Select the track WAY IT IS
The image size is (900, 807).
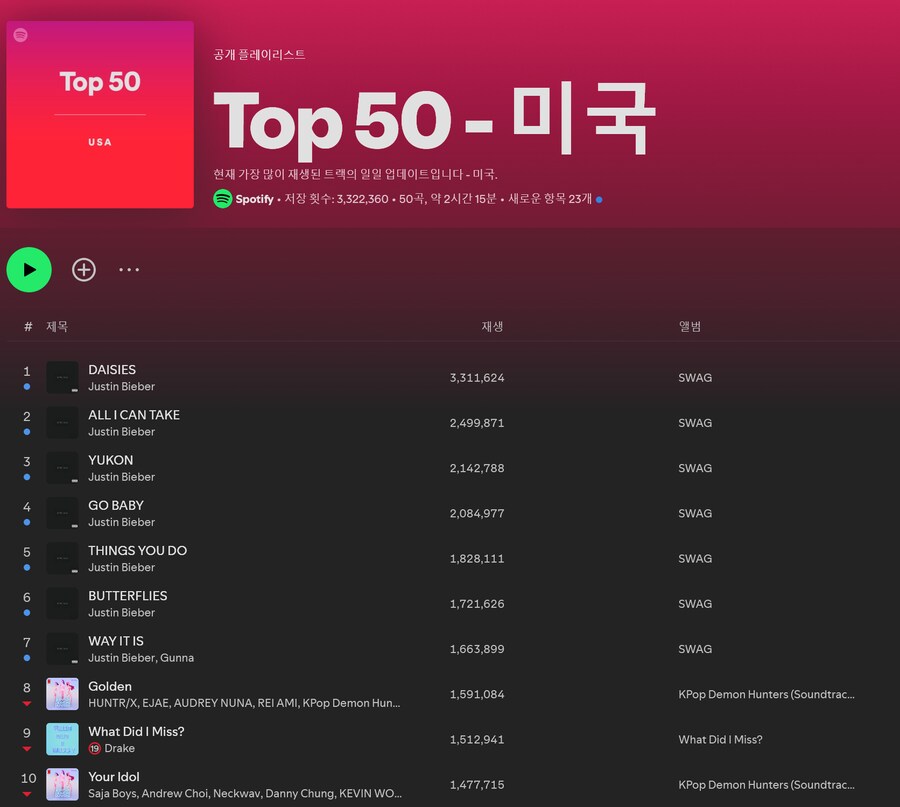115,641
